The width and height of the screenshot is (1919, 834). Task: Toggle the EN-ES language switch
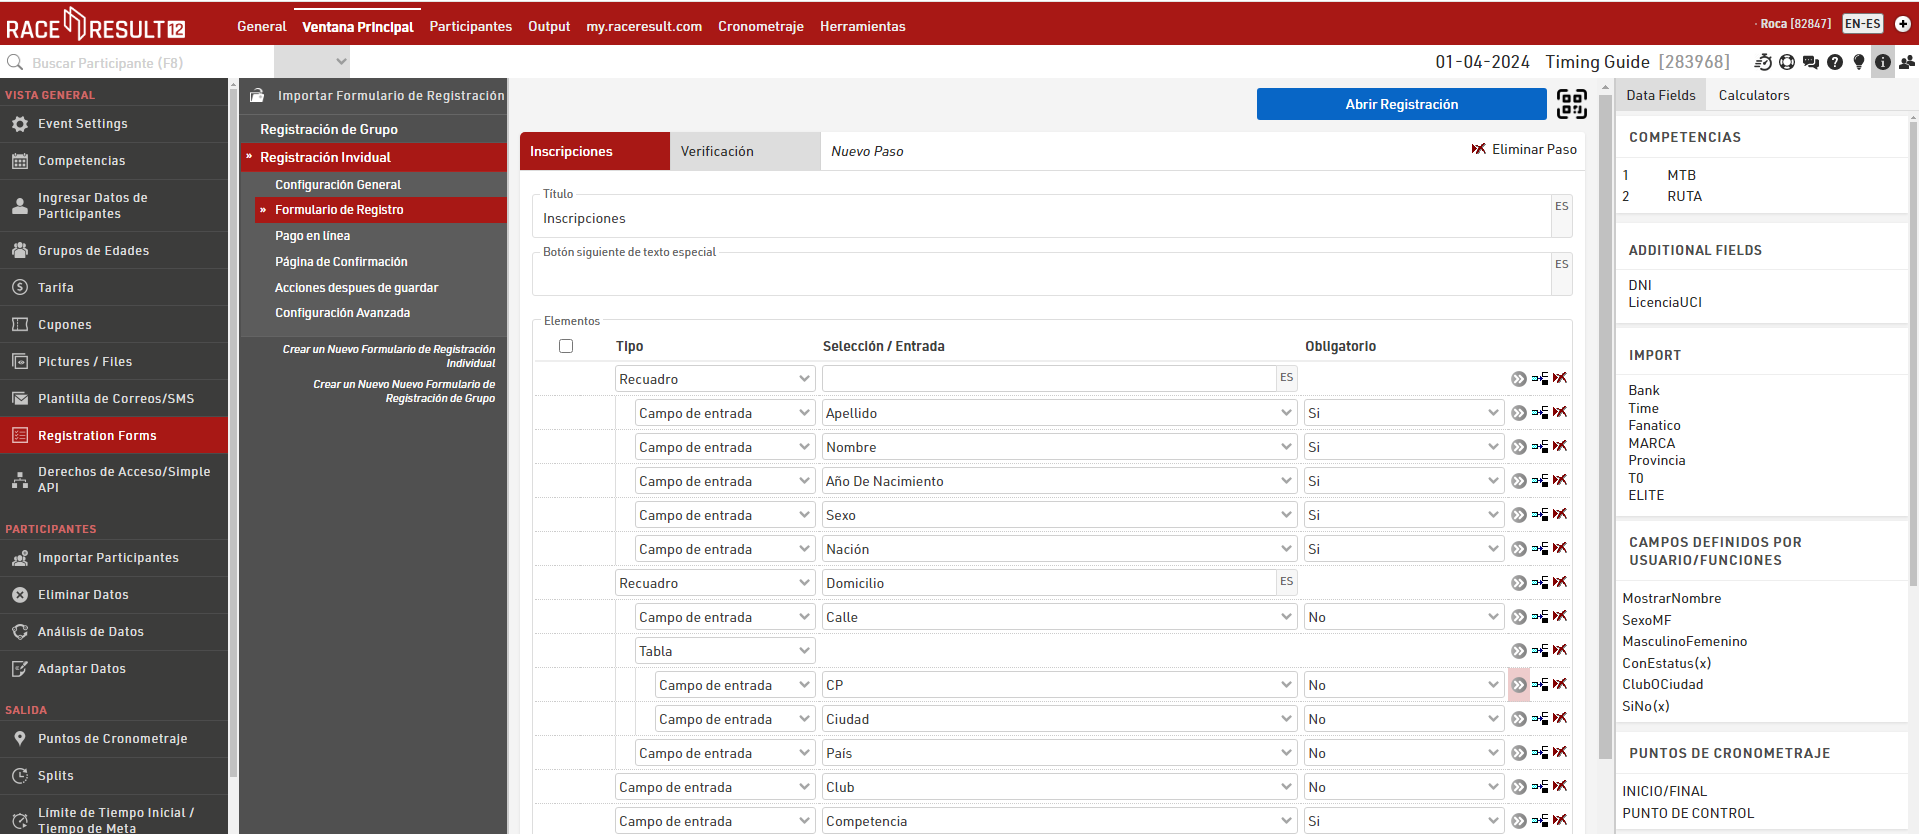click(1862, 24)
